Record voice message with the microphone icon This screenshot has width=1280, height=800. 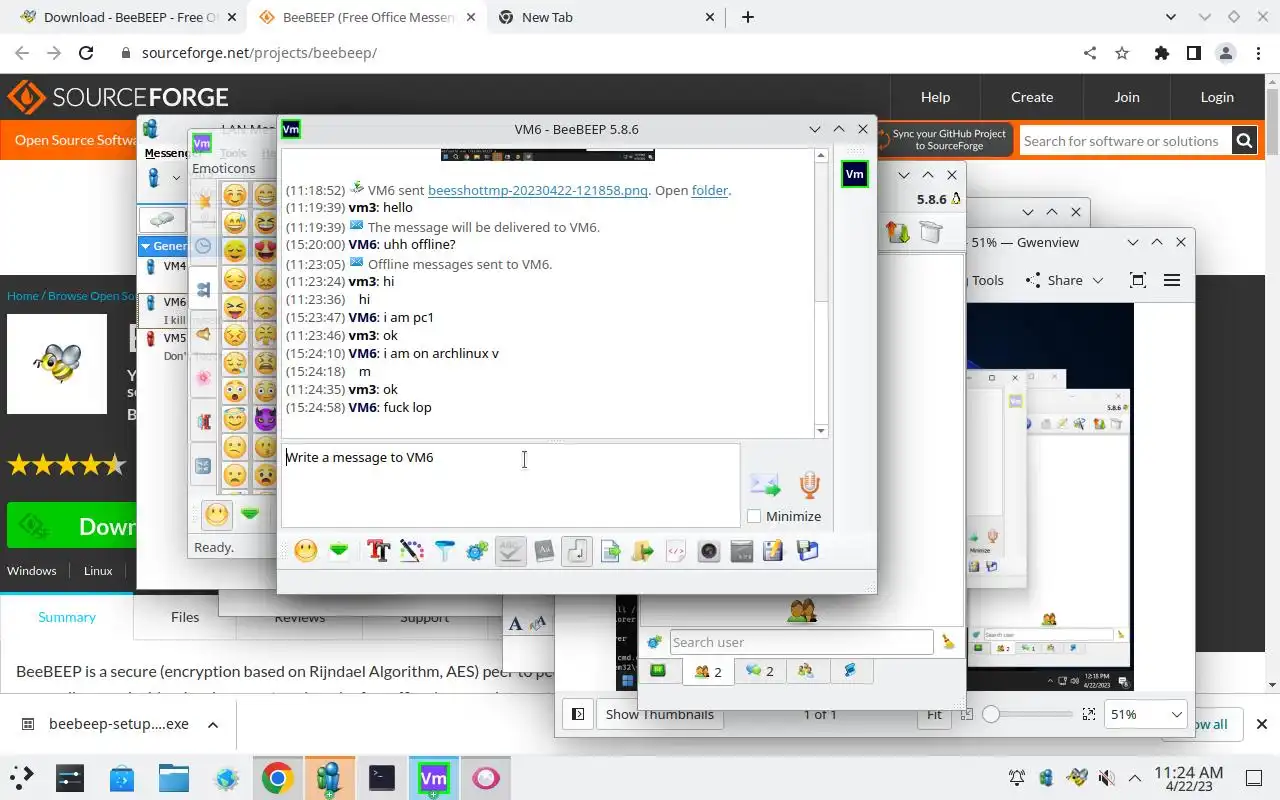(809, 485)
